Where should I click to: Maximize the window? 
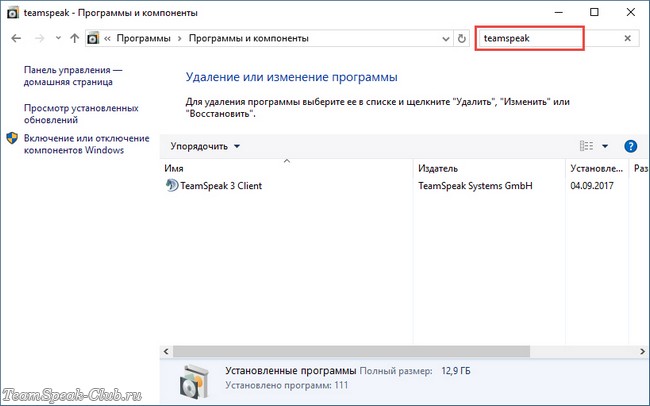[x=594, y=12]
